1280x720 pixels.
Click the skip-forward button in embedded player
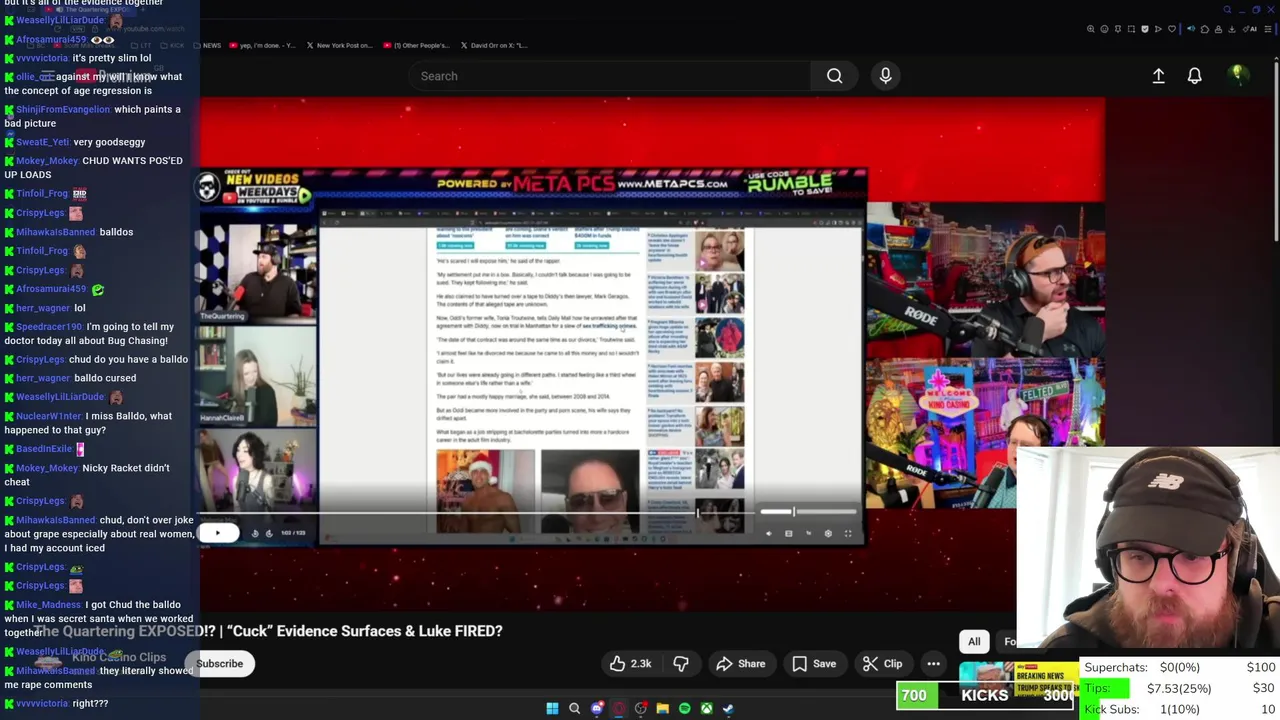point(269,533)
